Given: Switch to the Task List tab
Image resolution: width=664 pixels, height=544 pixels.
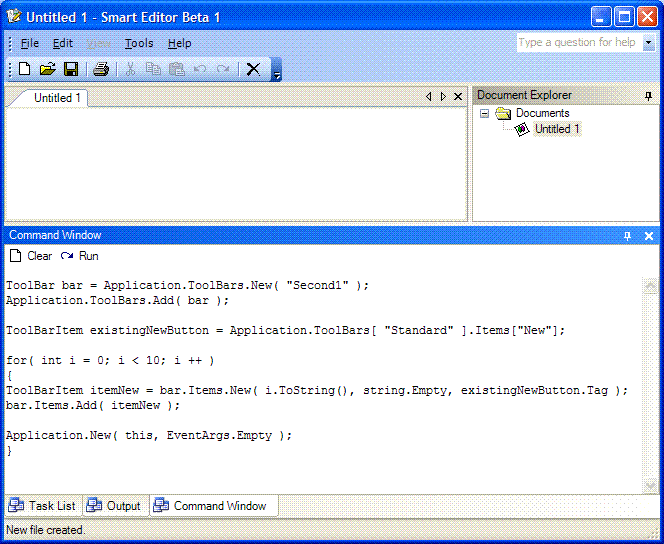Looking at the screenshot, I should click(42, 505).
